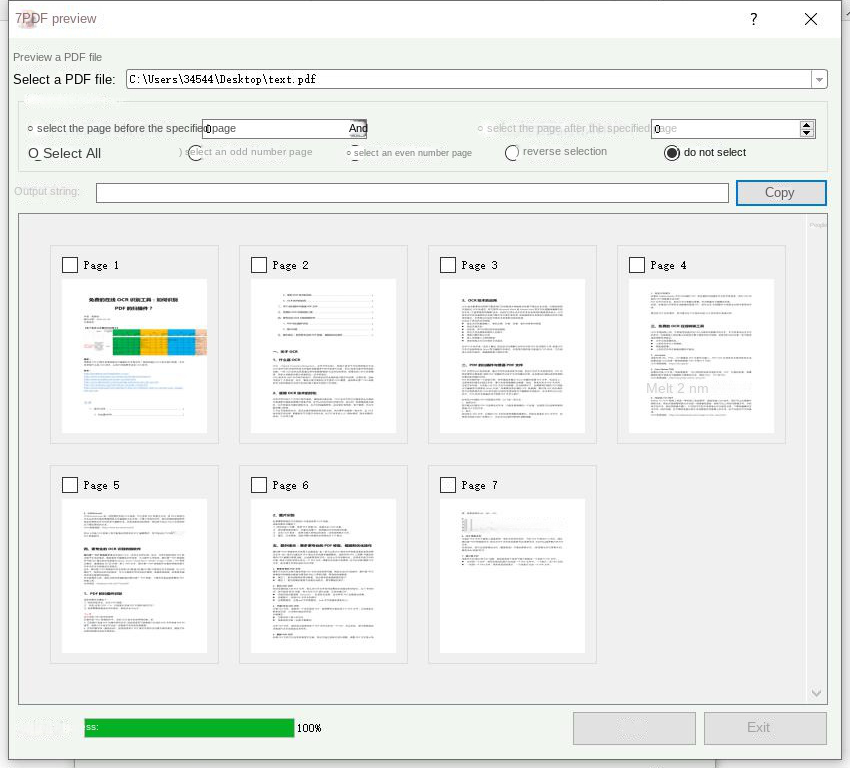Click the question mark help icon
Image resolution: width=850 pixels, height=768 pixels.
point(753,19)
